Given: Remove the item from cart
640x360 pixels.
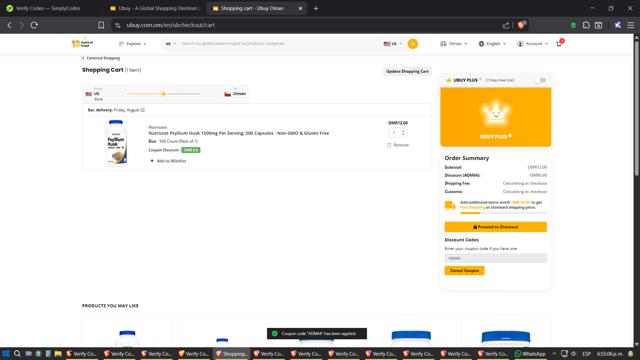Looking at the screenshot, I should click(398, 145).
